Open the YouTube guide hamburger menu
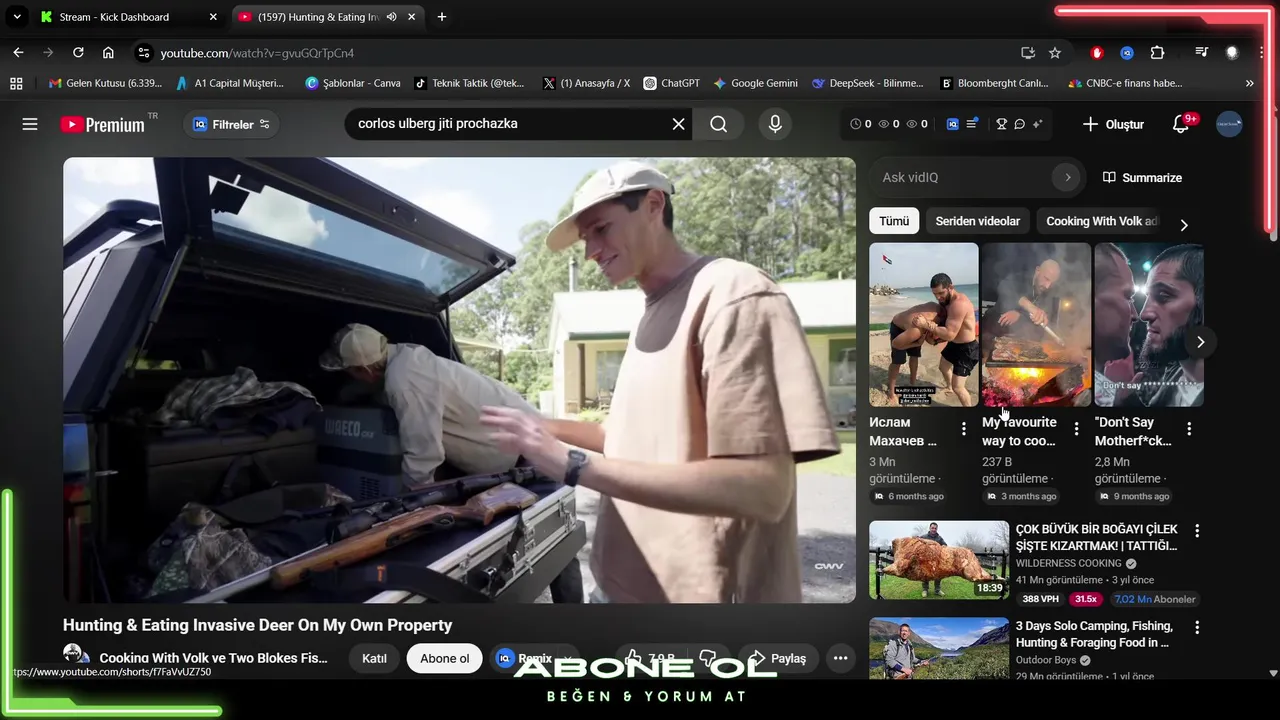1280x720 pixels. tap(30, 124)
